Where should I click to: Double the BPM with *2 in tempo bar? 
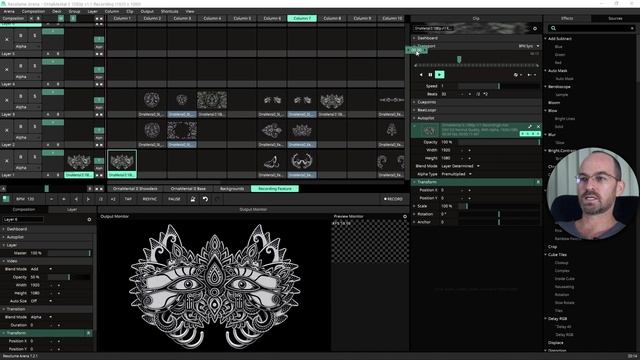click(x=113, y=199)
